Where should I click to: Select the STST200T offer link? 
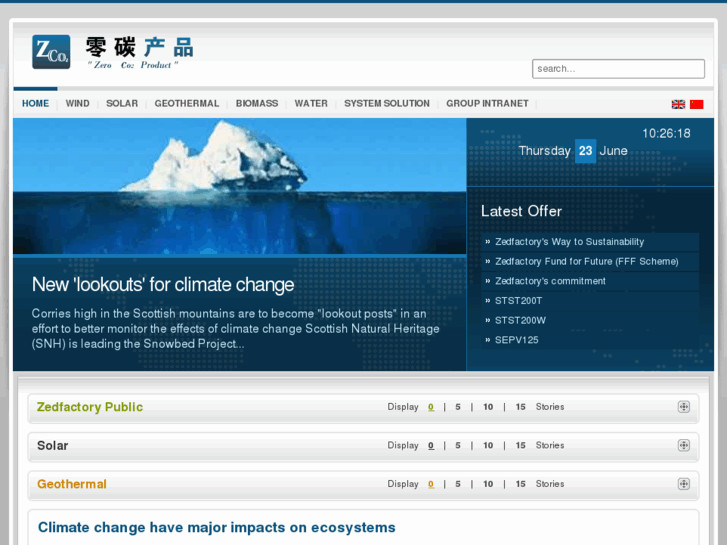point(518,300)
